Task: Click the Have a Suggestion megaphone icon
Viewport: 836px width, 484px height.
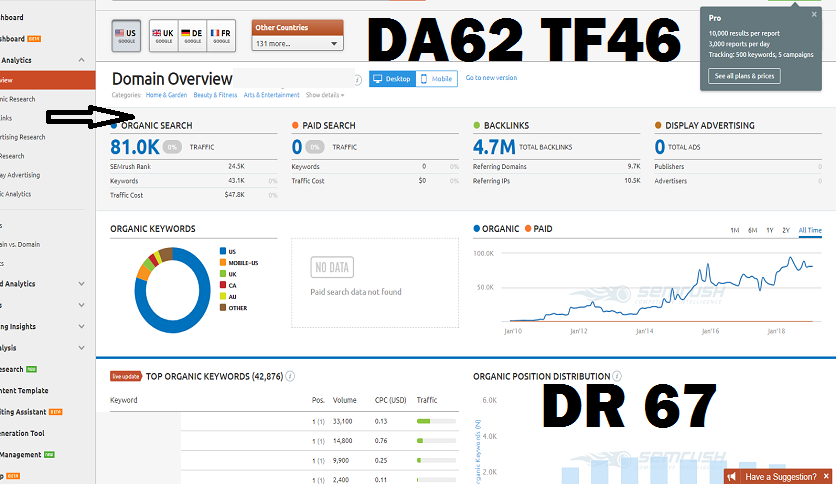Action: (x=732, y=477)
